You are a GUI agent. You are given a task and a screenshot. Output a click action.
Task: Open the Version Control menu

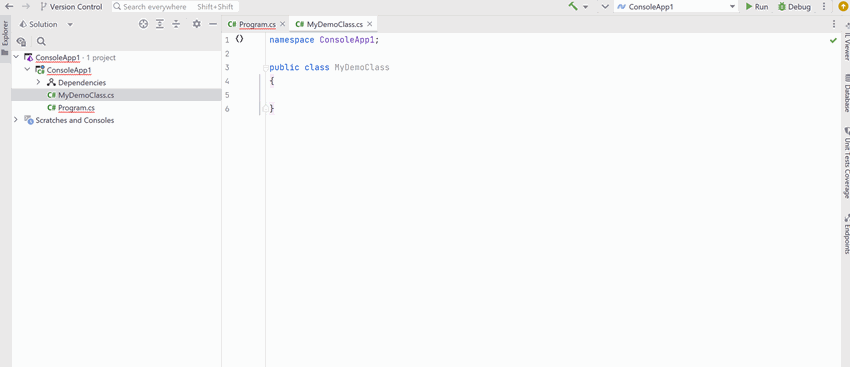(x=71, y=7)
